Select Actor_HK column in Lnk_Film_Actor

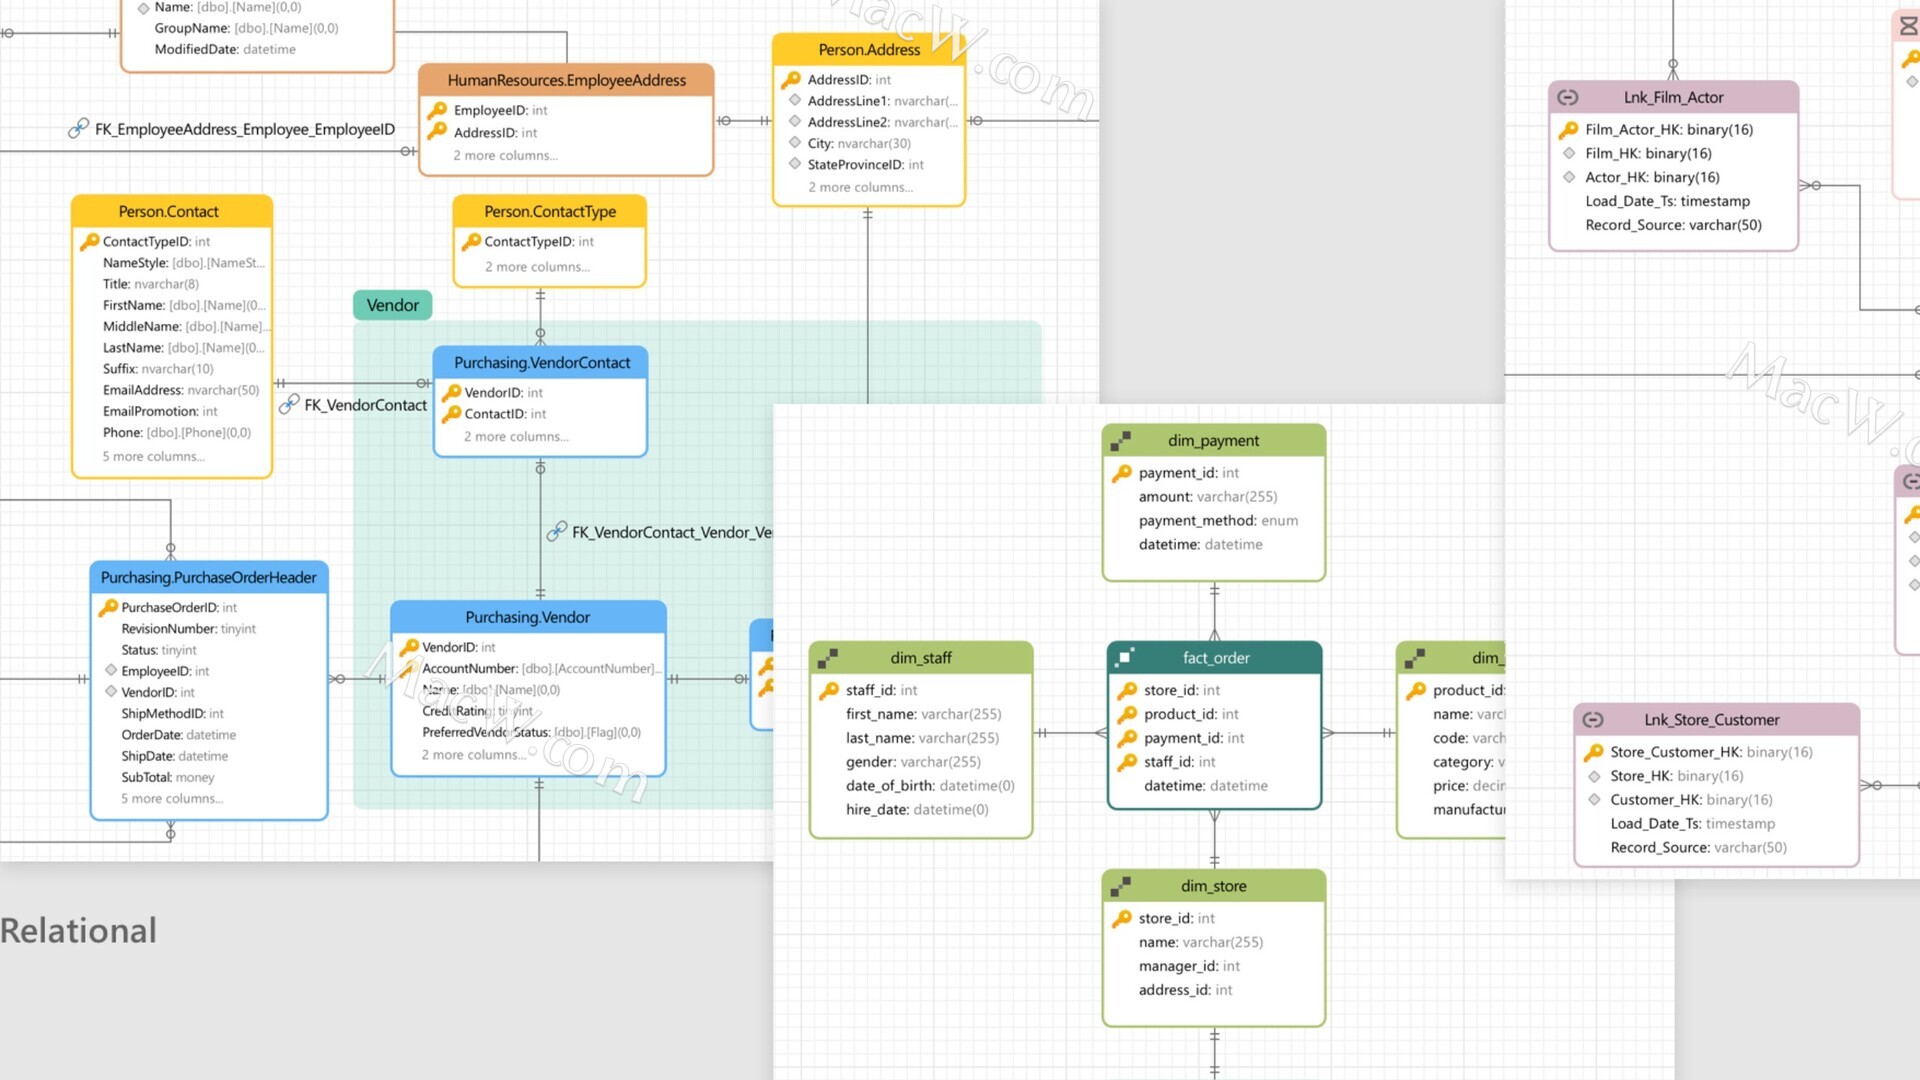pyautogui.click(x=1652, y=177)
